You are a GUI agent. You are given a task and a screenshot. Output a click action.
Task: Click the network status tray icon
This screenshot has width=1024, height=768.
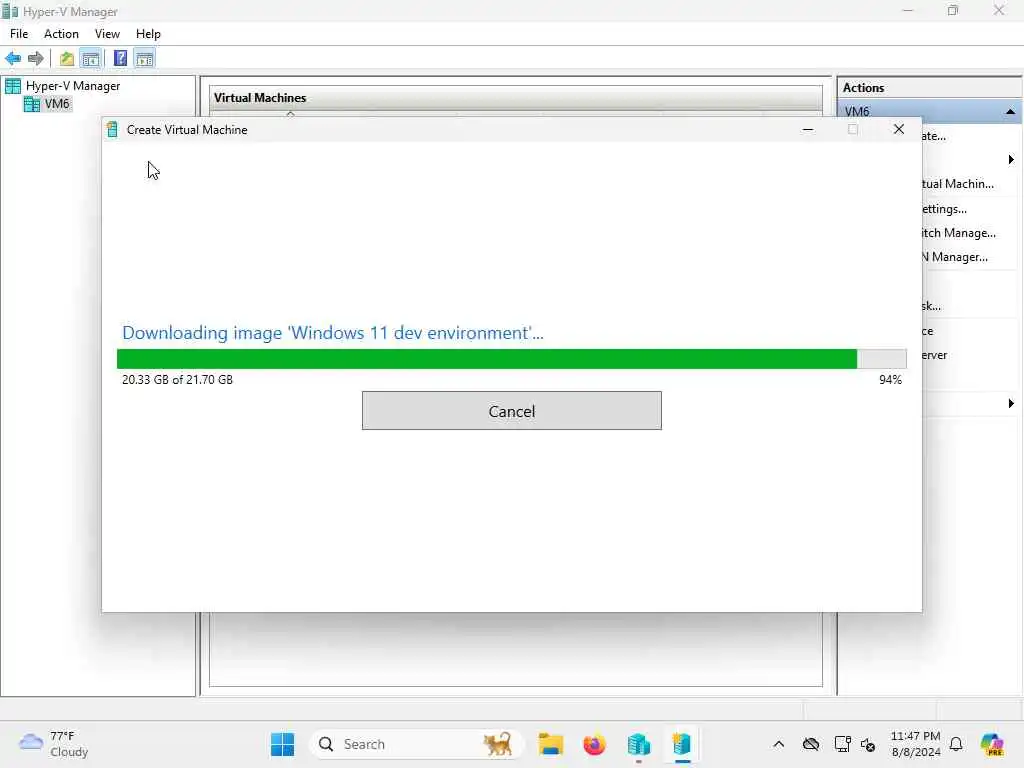click(842, 744)
